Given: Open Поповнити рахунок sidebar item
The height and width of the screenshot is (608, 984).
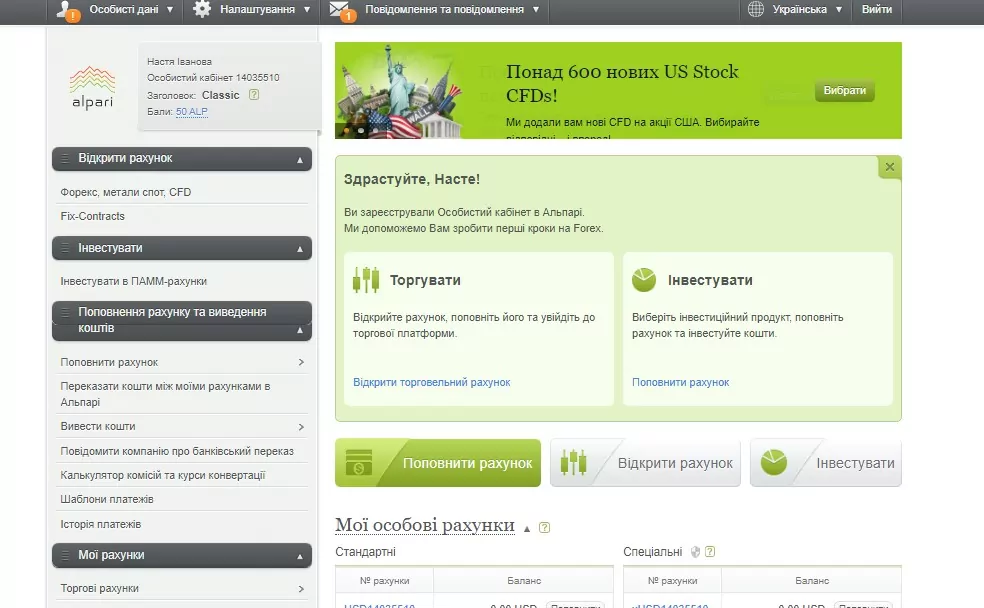Looking at the screenshot, I should 183,362.
